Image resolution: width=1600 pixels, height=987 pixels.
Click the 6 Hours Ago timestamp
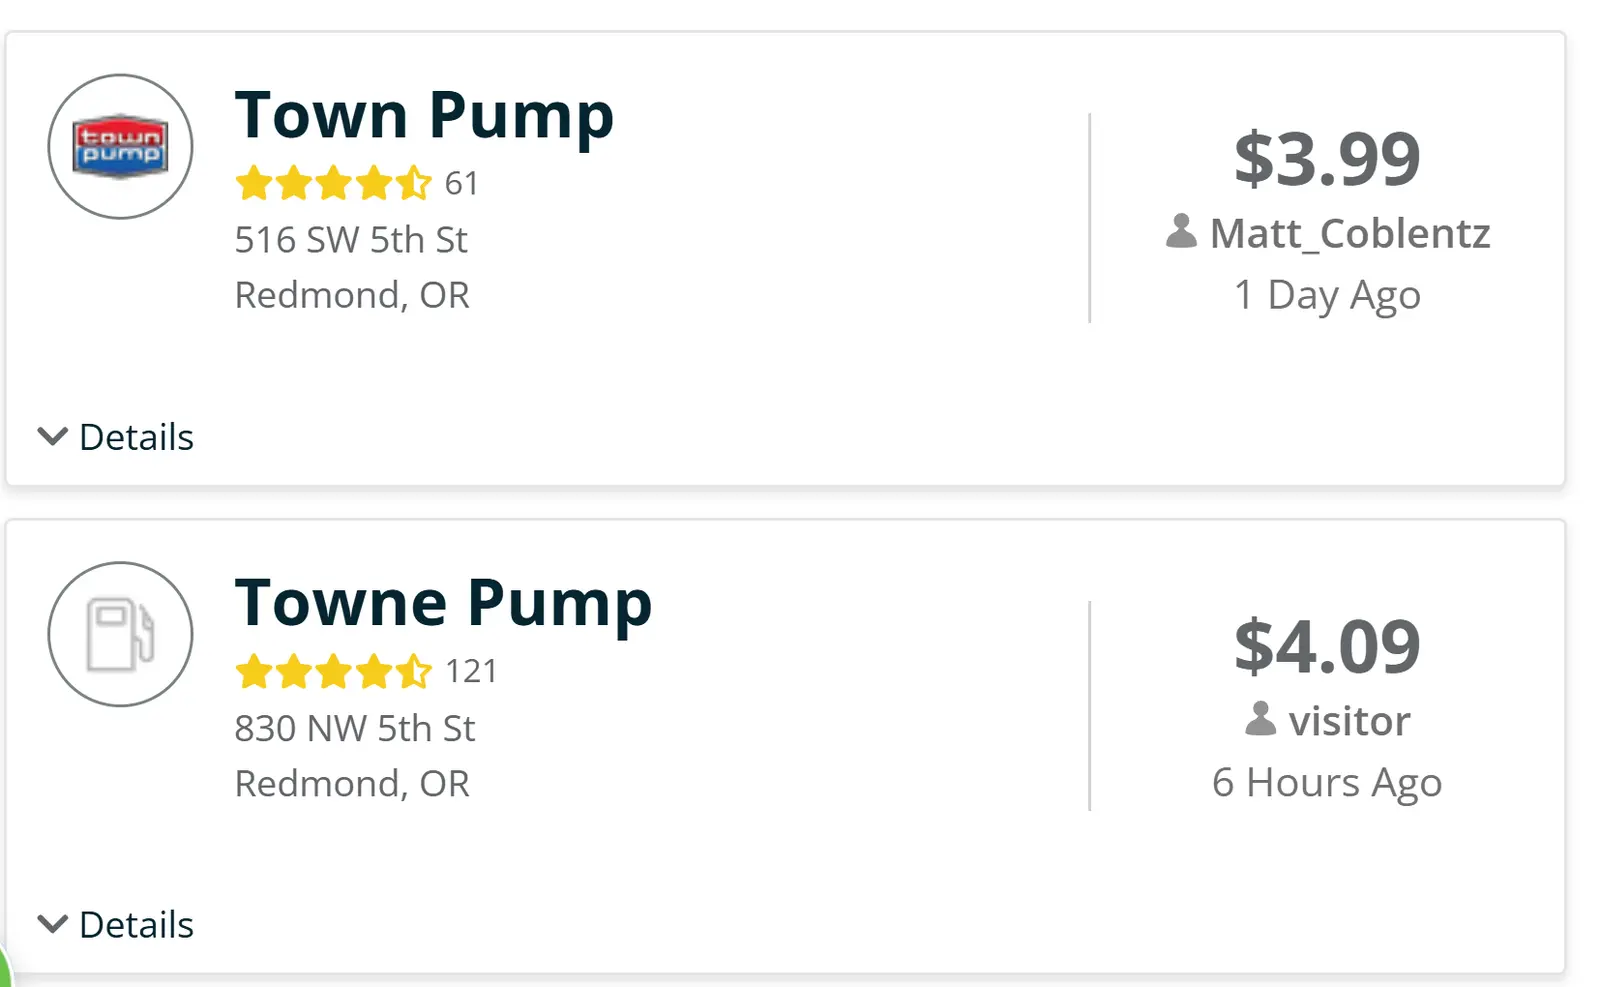coord(1327,783)
